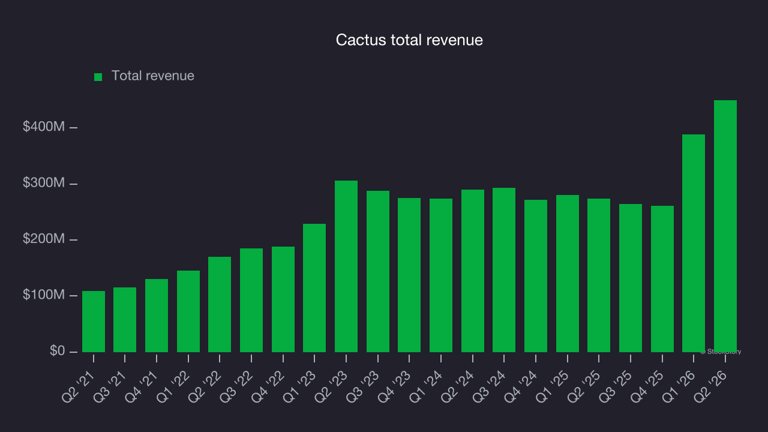Click the Q2 '23 x-axis label
Image resolution: width=768 pixels, height=432 pixels.
coord(331,387)
